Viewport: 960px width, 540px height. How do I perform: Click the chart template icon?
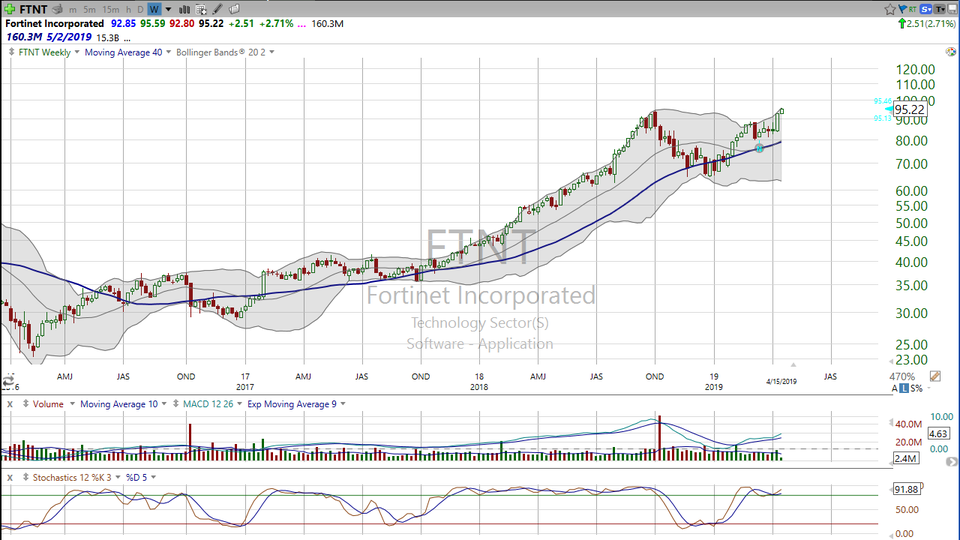coord(201,9)
